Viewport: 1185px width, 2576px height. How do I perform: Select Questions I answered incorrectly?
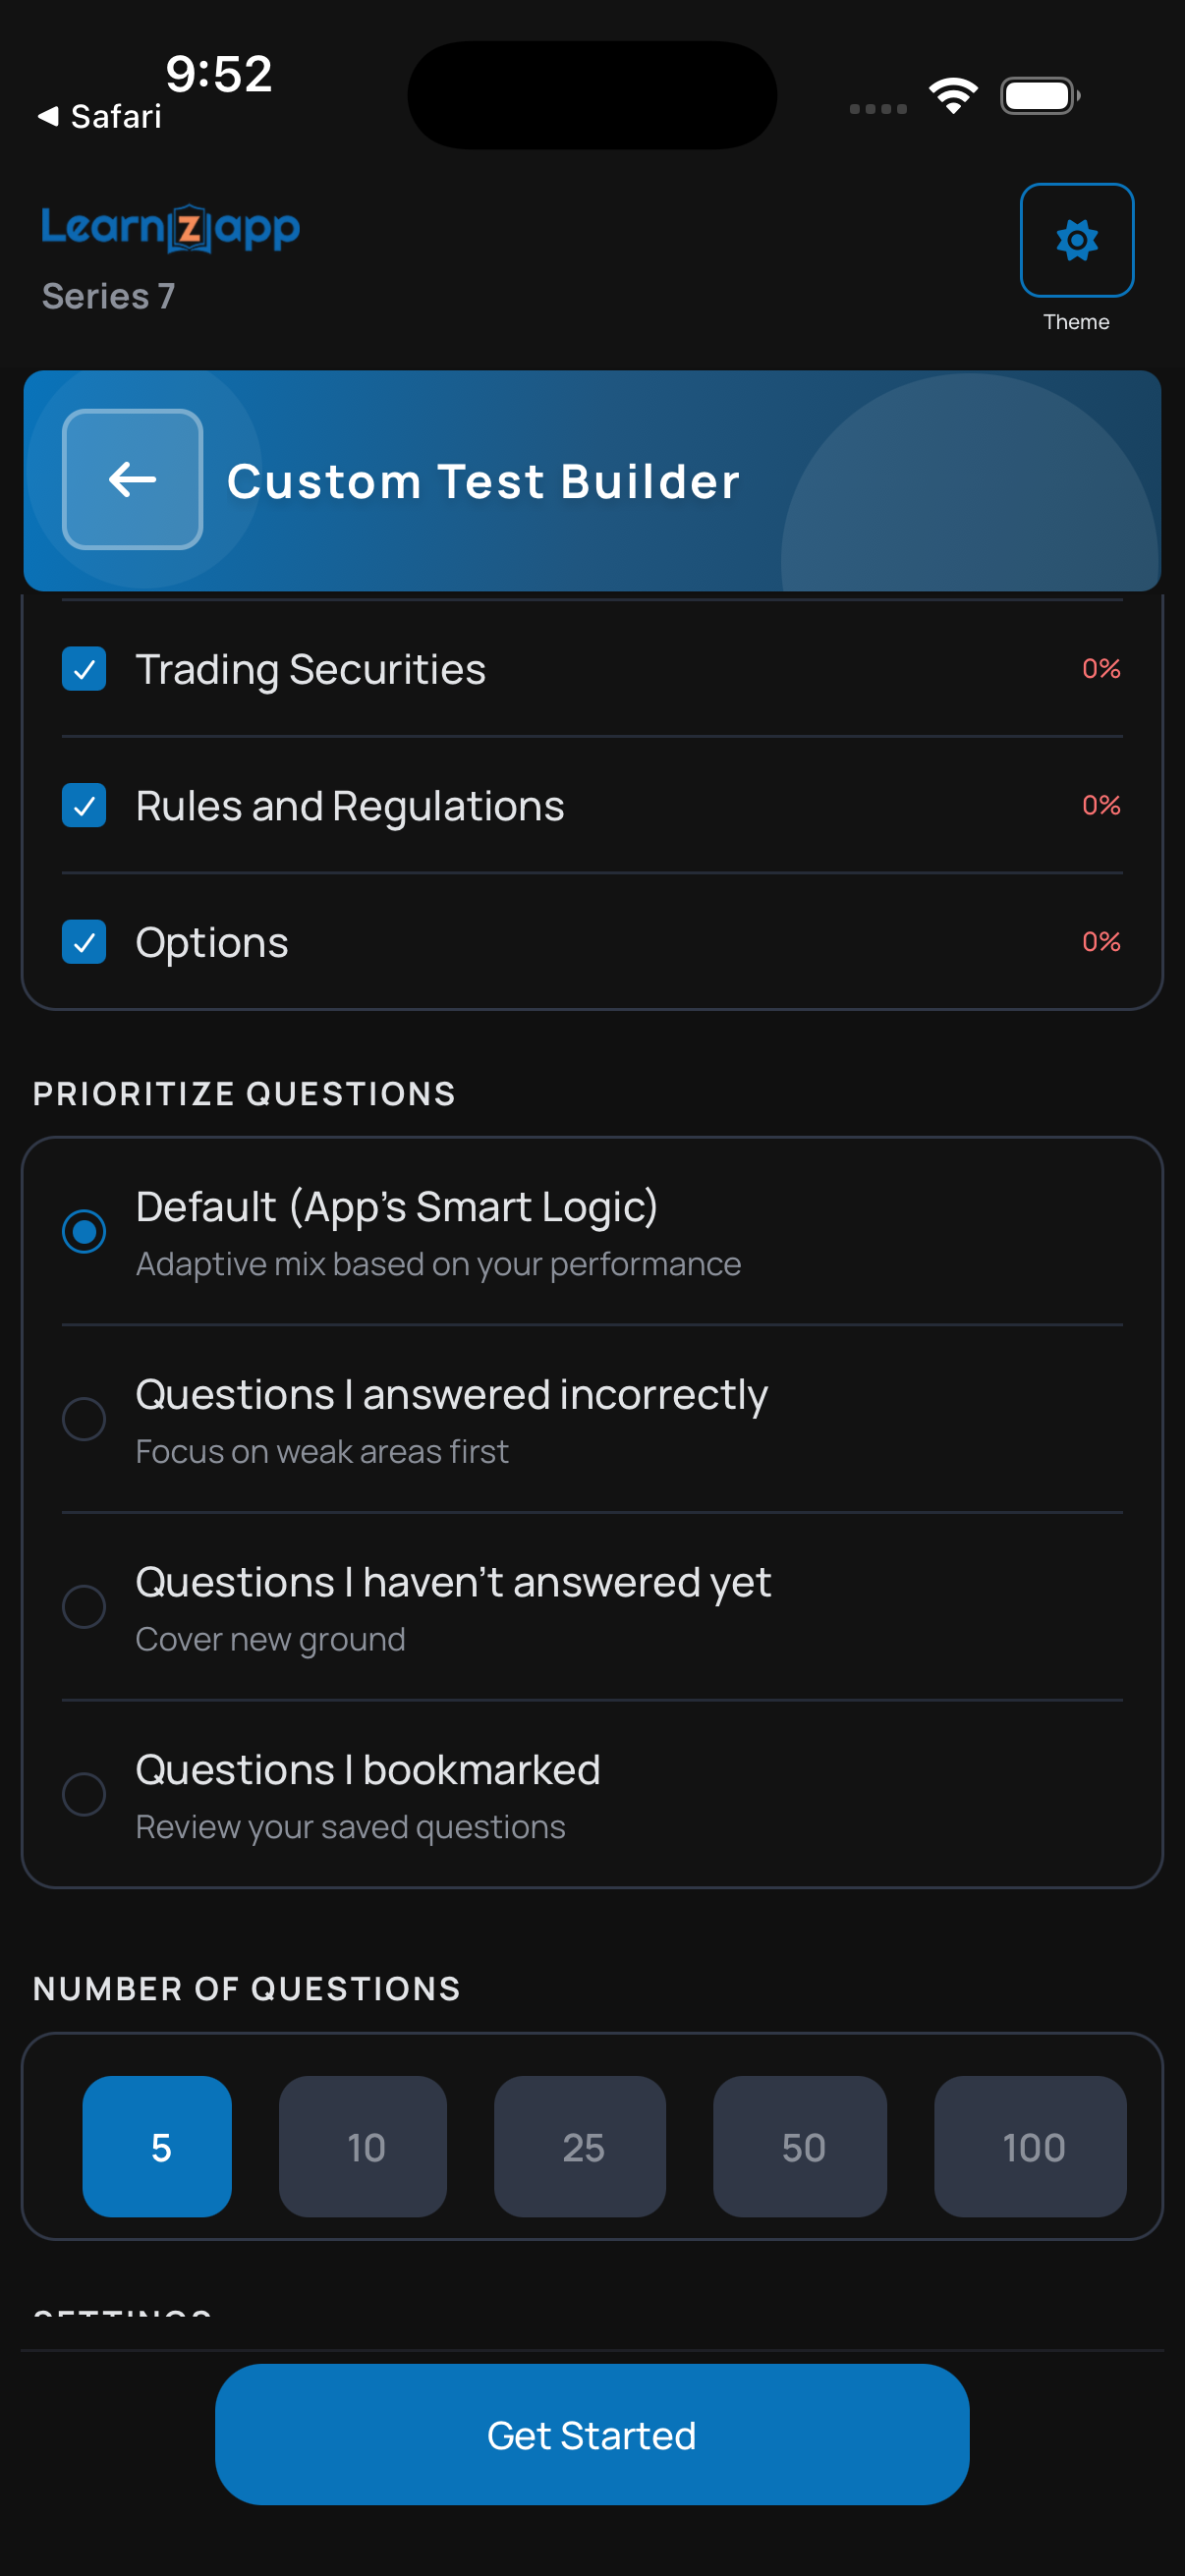click(84, 1419)
